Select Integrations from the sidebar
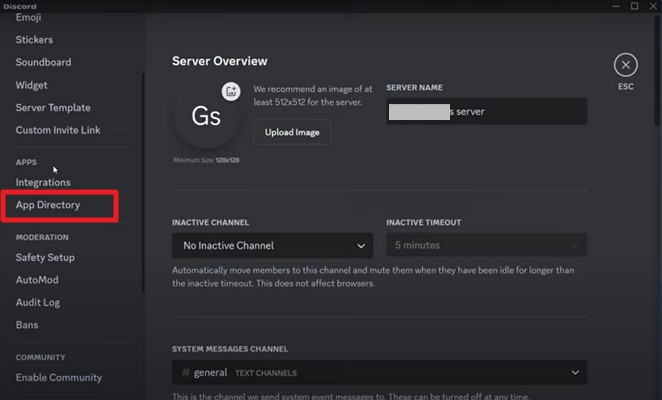 point(43,182)
